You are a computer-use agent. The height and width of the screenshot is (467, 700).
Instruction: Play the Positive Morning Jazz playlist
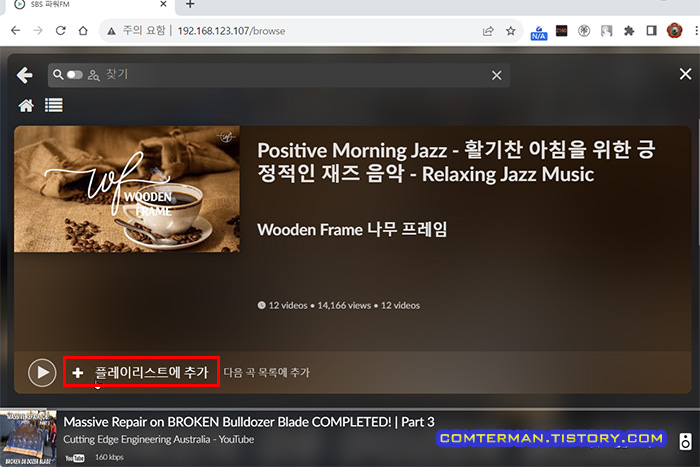coord(42,372)
